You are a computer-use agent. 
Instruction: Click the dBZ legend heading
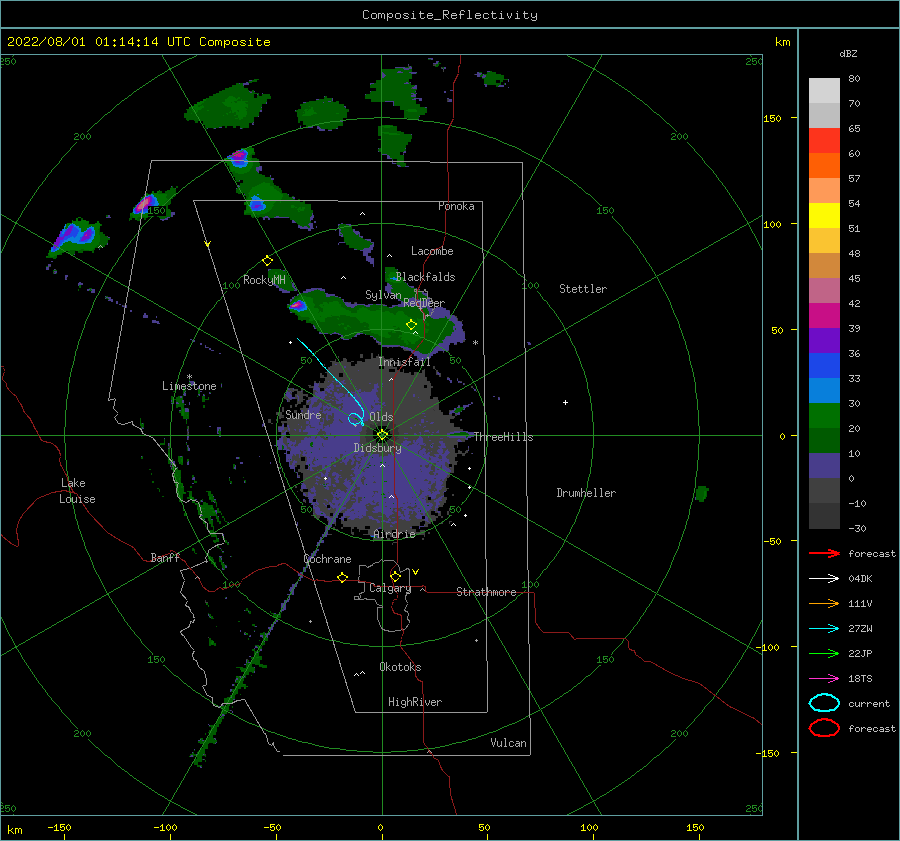point(848,53)
